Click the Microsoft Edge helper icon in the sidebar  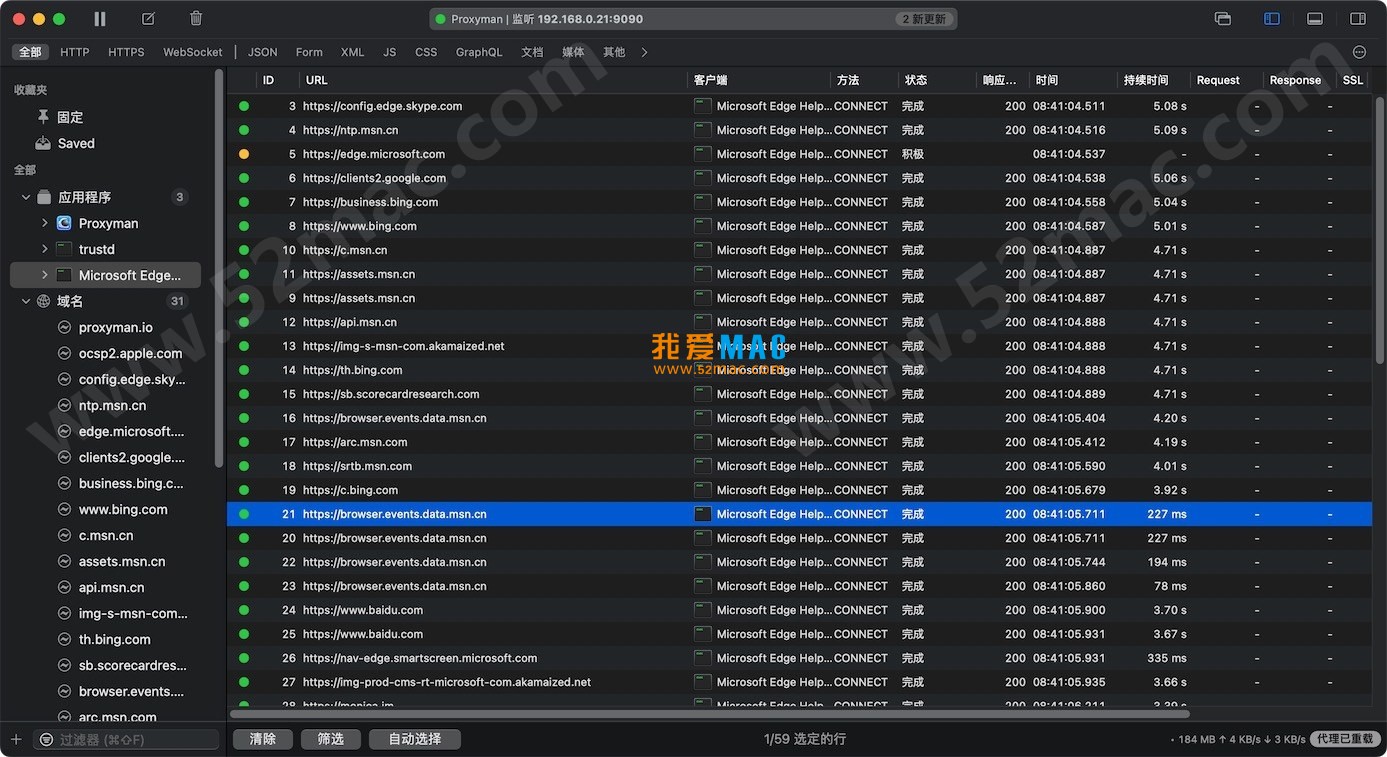(64, 275)
